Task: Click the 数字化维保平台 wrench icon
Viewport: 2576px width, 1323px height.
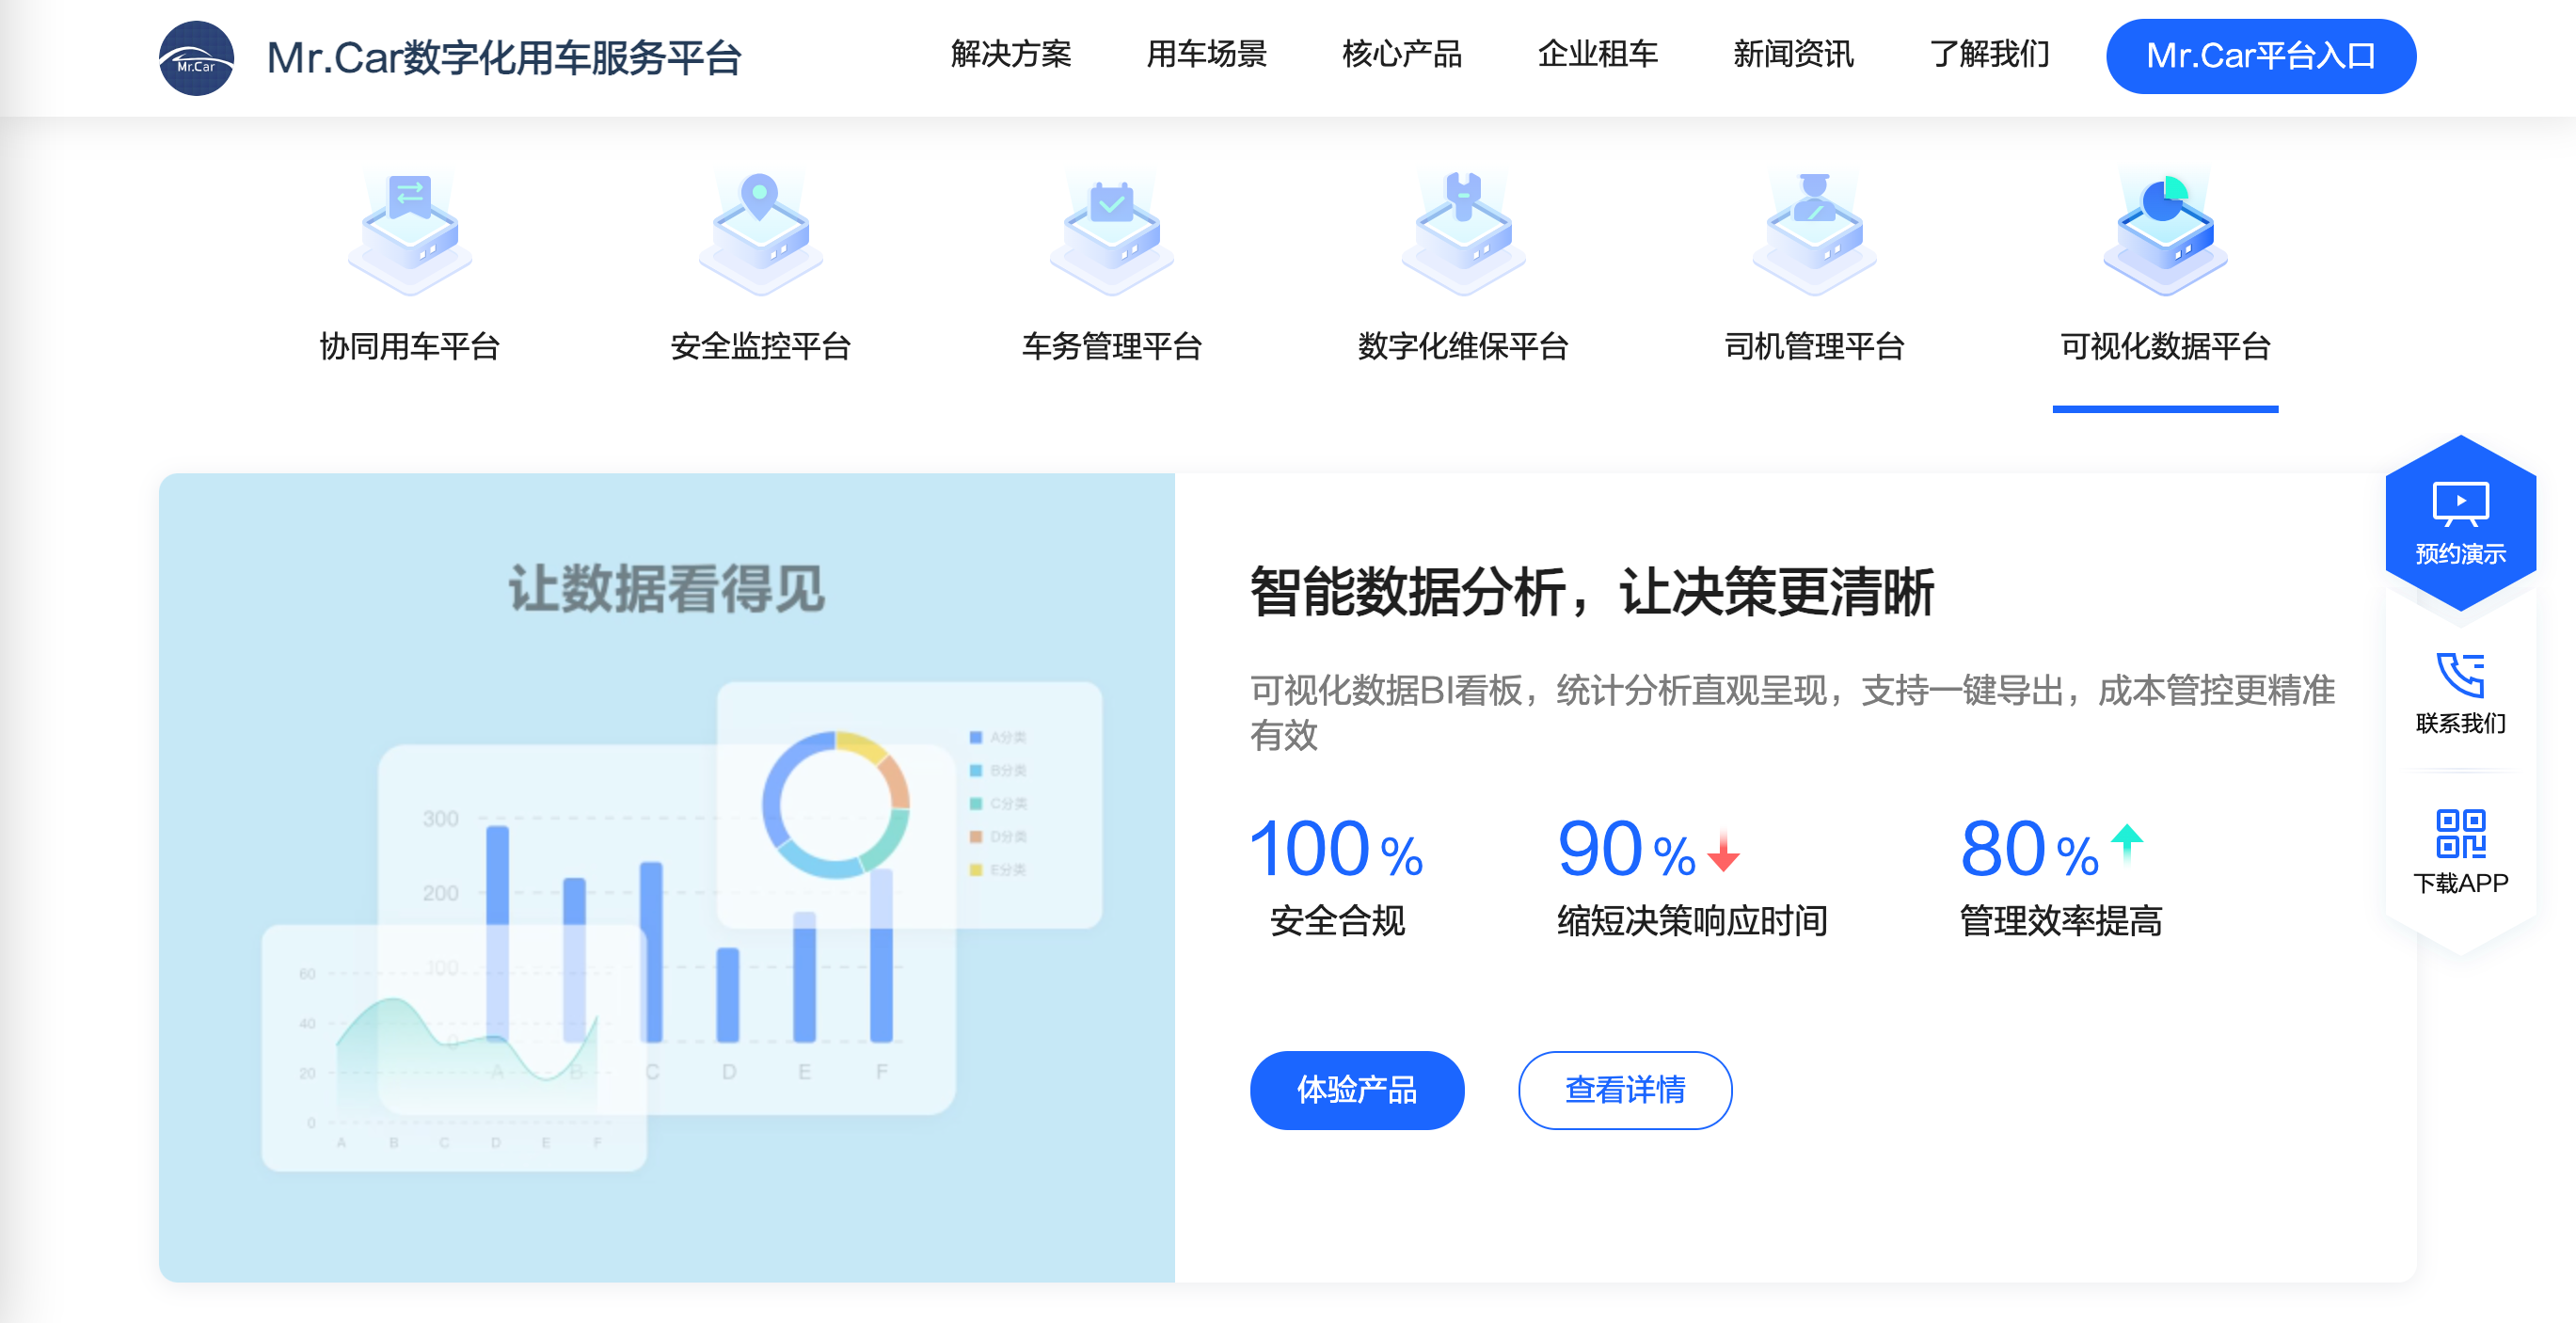Action: pyautogui.click(x=1463, y=232)
